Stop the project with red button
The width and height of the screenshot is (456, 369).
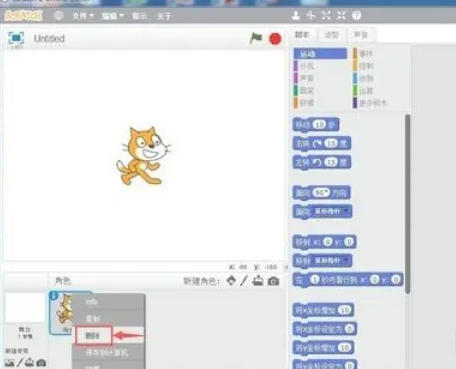[275, 39]
